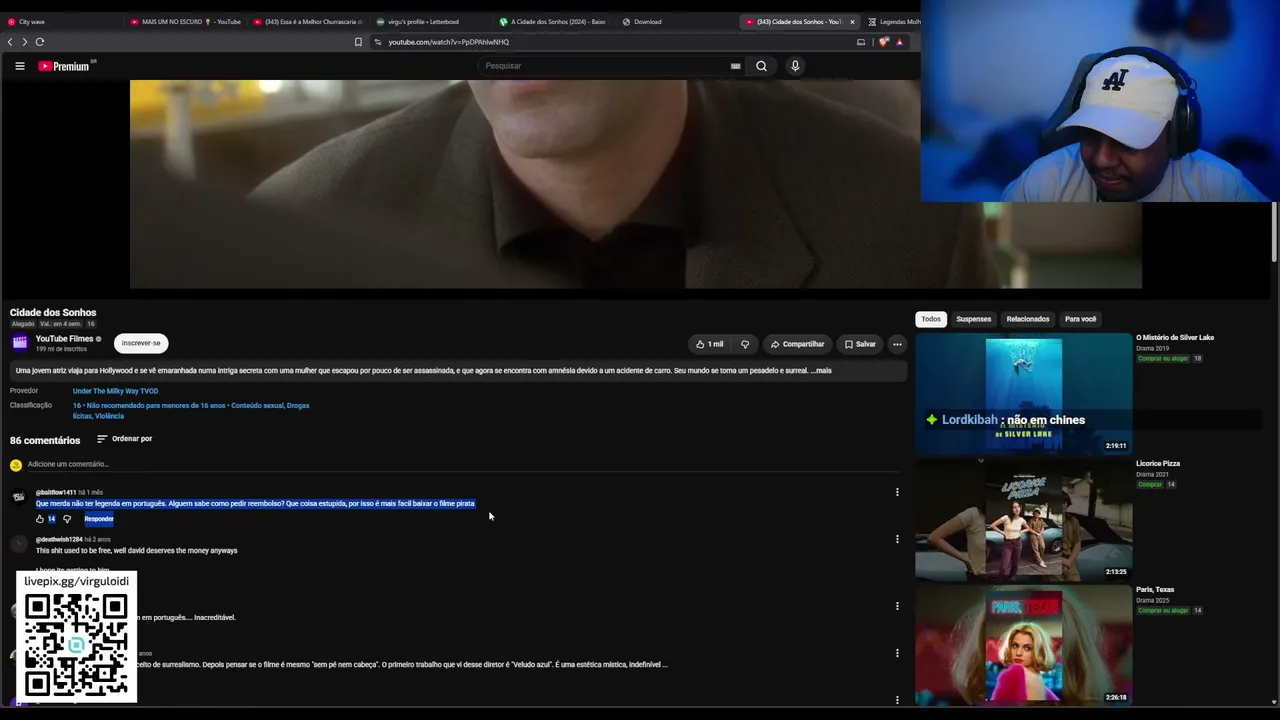Go back with the browser back arrow
Image resolution: width=1280 pixels, height=720 pixels.
point(10,42)
